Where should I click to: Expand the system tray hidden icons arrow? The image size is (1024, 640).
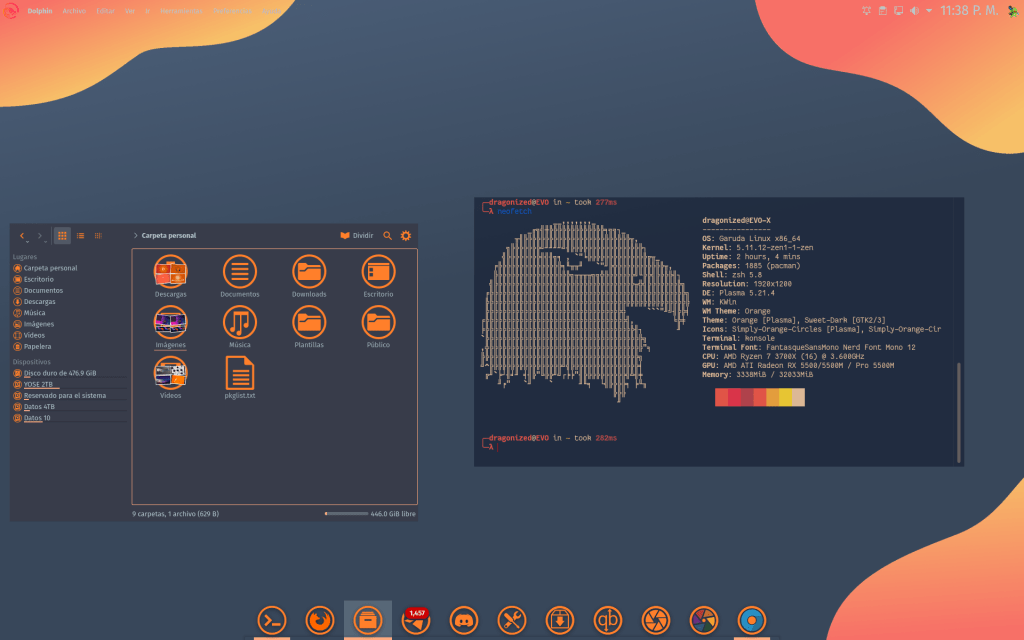pyautogui.click(x=929, y=10)
